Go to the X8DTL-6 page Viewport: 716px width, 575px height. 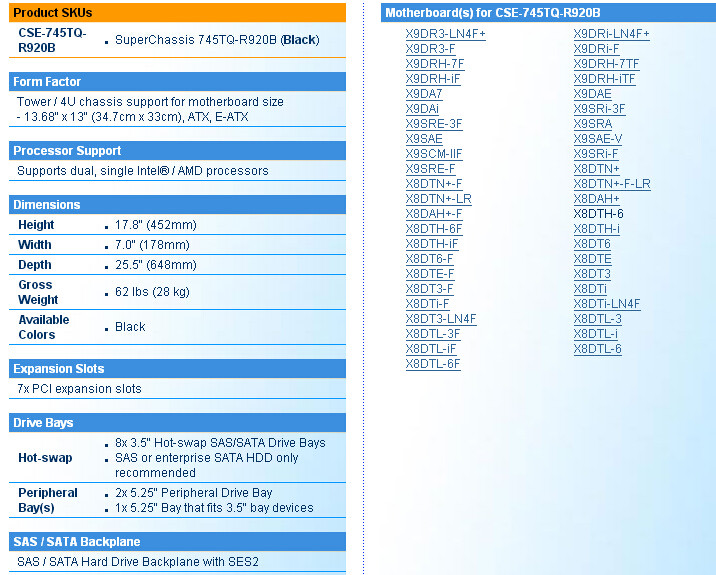click(597, 350)
